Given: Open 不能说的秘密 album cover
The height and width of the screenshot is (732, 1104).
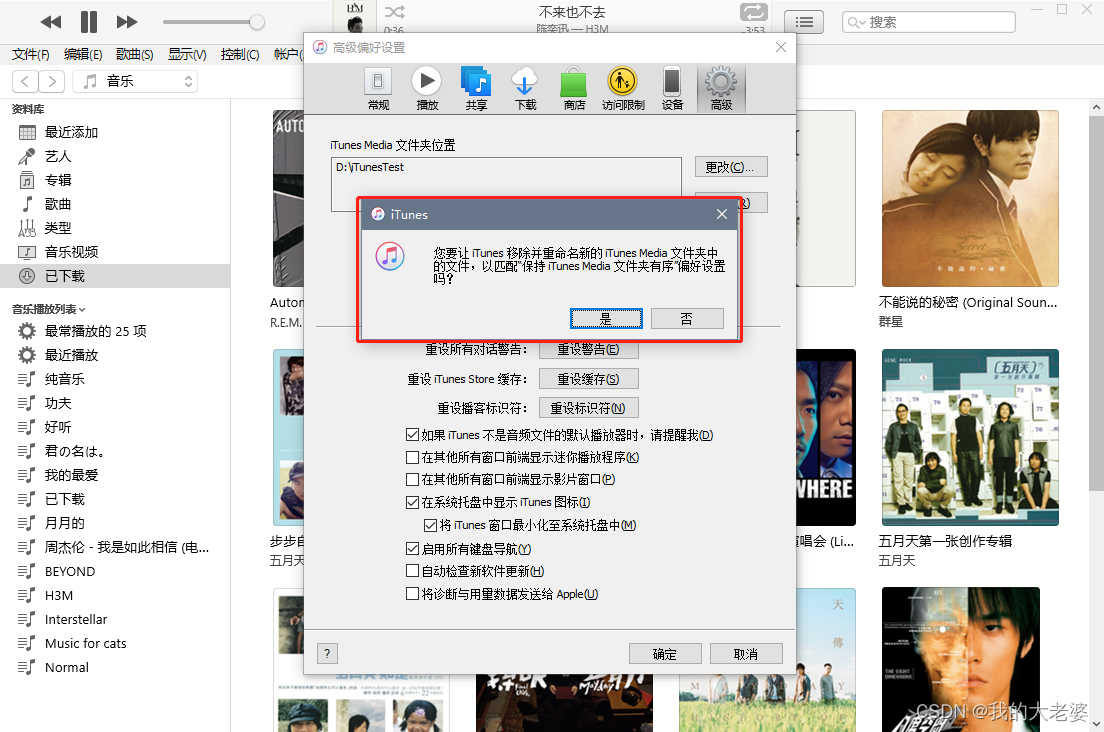Looking at the screenshot, I should [970, 198].
